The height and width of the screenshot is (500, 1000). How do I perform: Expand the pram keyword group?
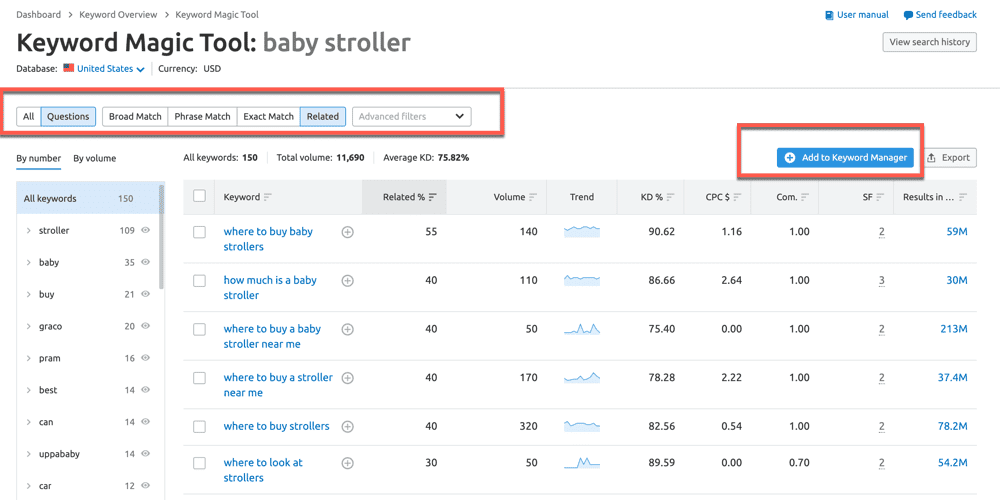pyautogui.click(x=29, y=359)
